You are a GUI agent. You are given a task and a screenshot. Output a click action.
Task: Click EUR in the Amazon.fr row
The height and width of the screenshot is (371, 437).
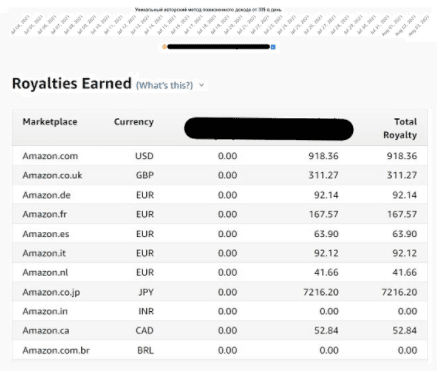coord(145,214)
